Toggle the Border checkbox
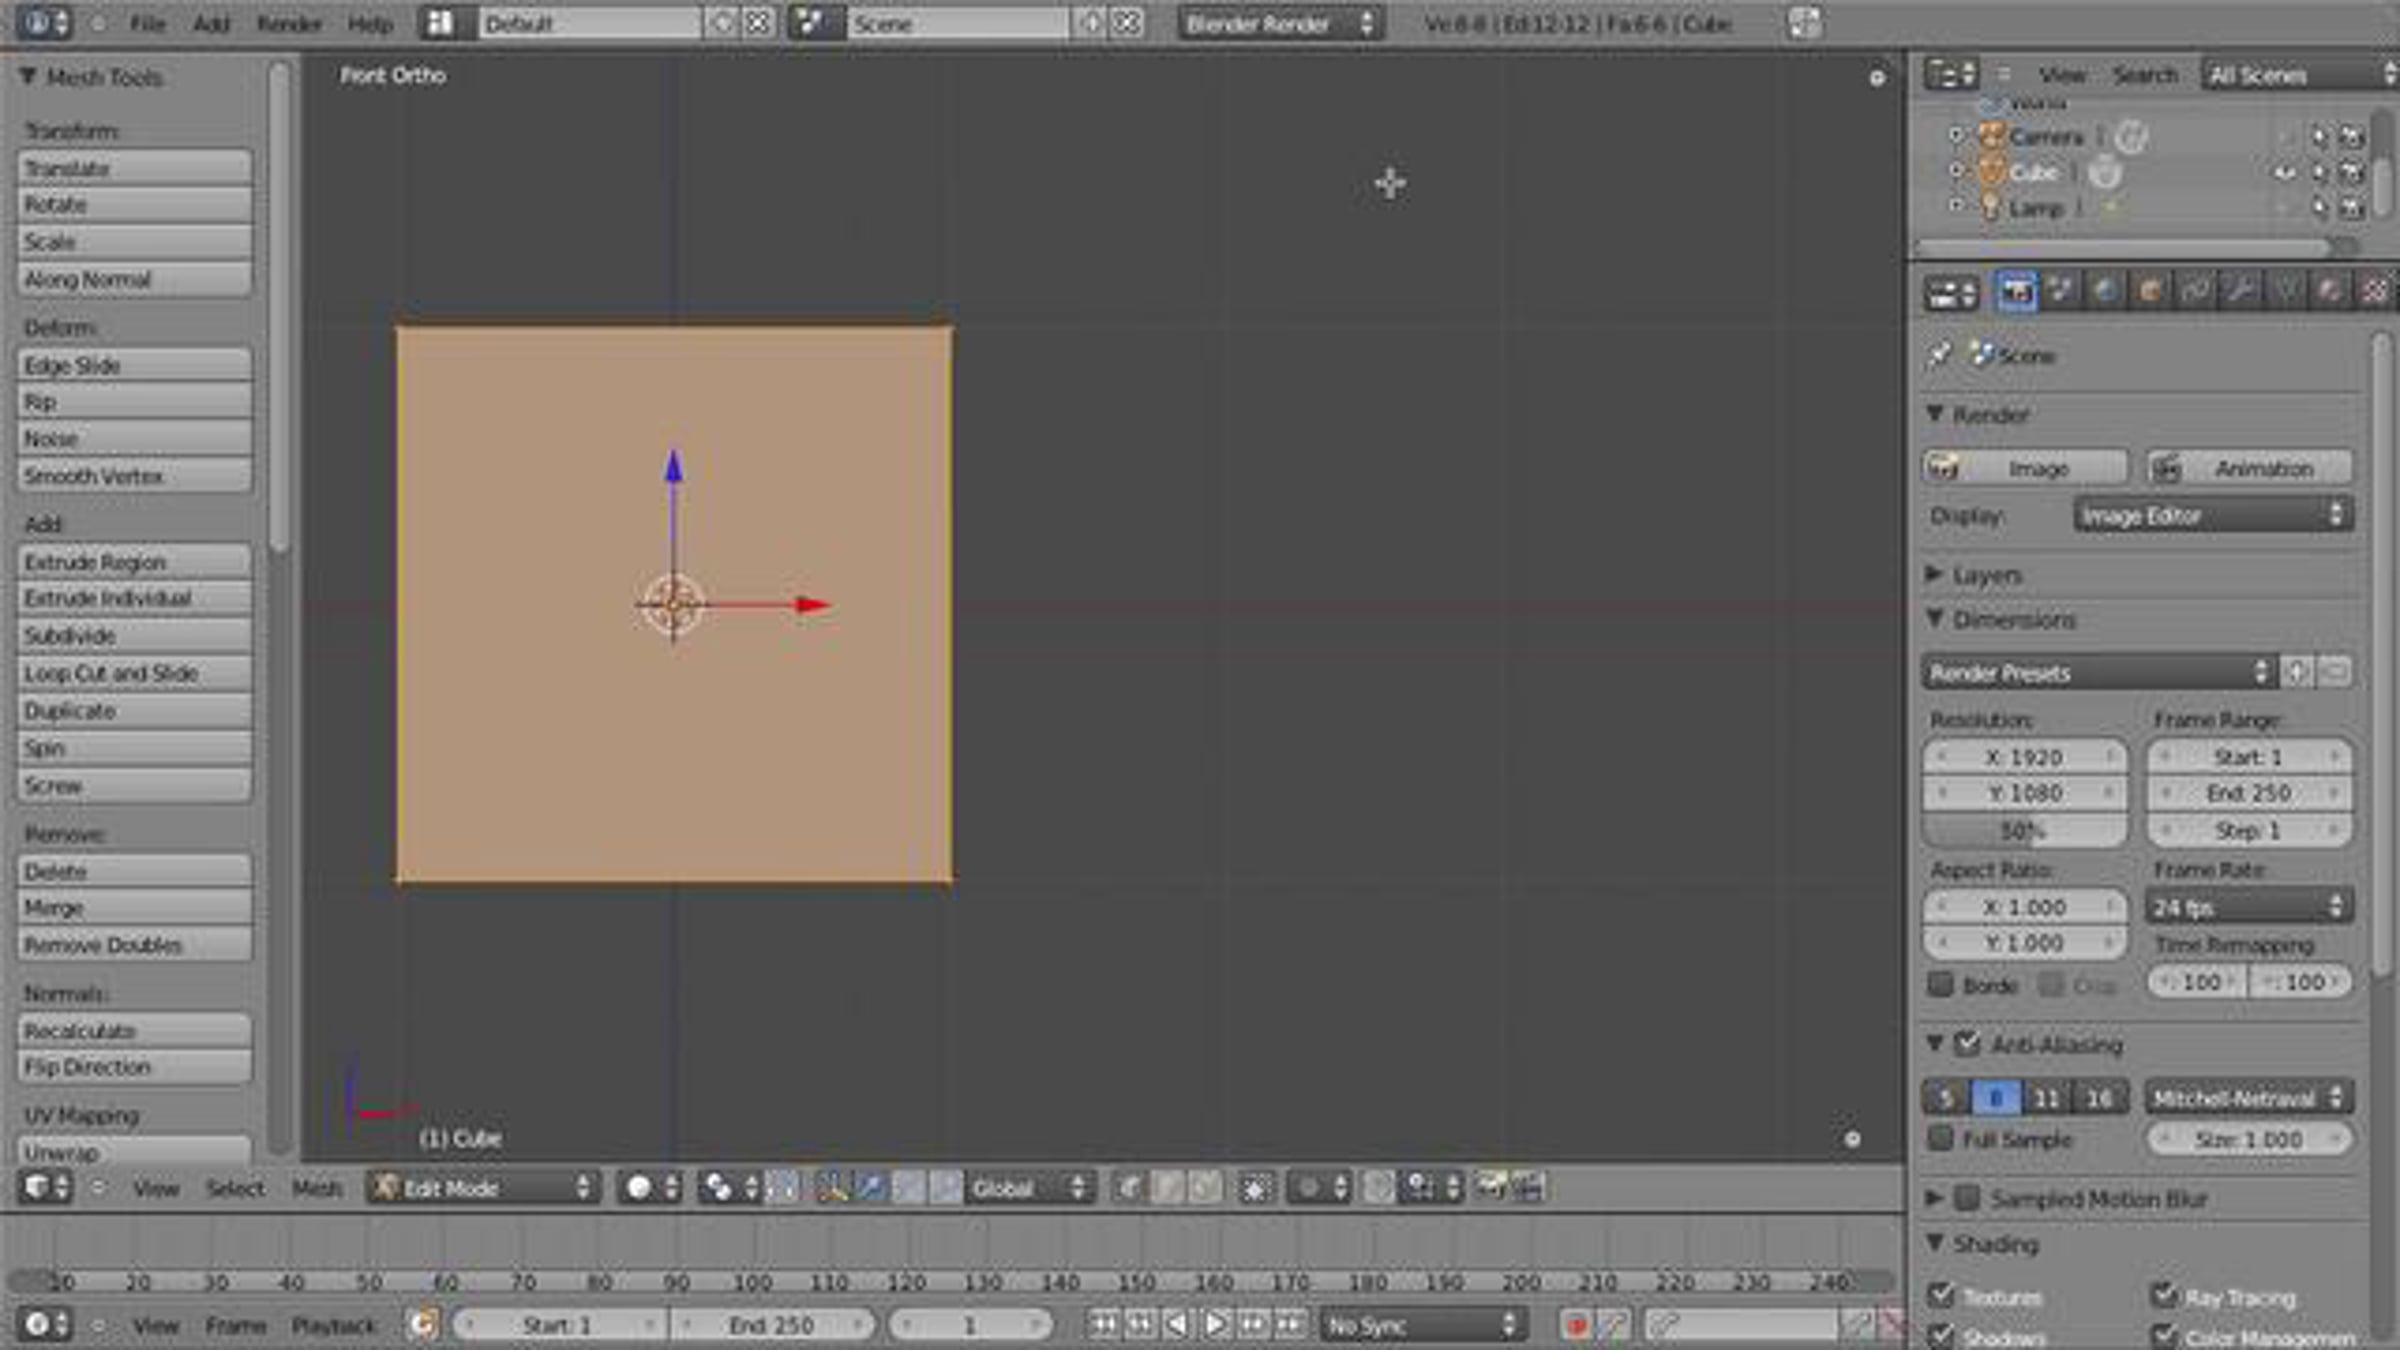The height and width of the screenshot is (1350, 2400). click(x=1941, y=985)
